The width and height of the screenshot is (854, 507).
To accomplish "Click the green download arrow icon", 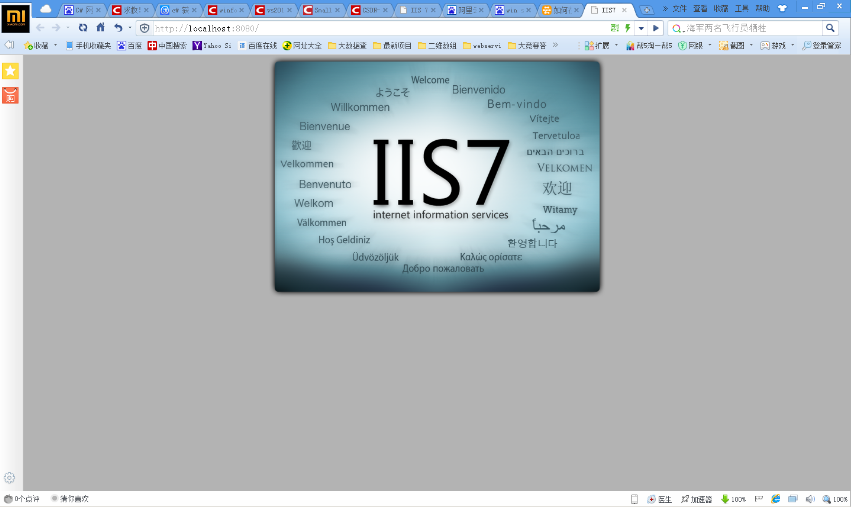I will 725,499.
